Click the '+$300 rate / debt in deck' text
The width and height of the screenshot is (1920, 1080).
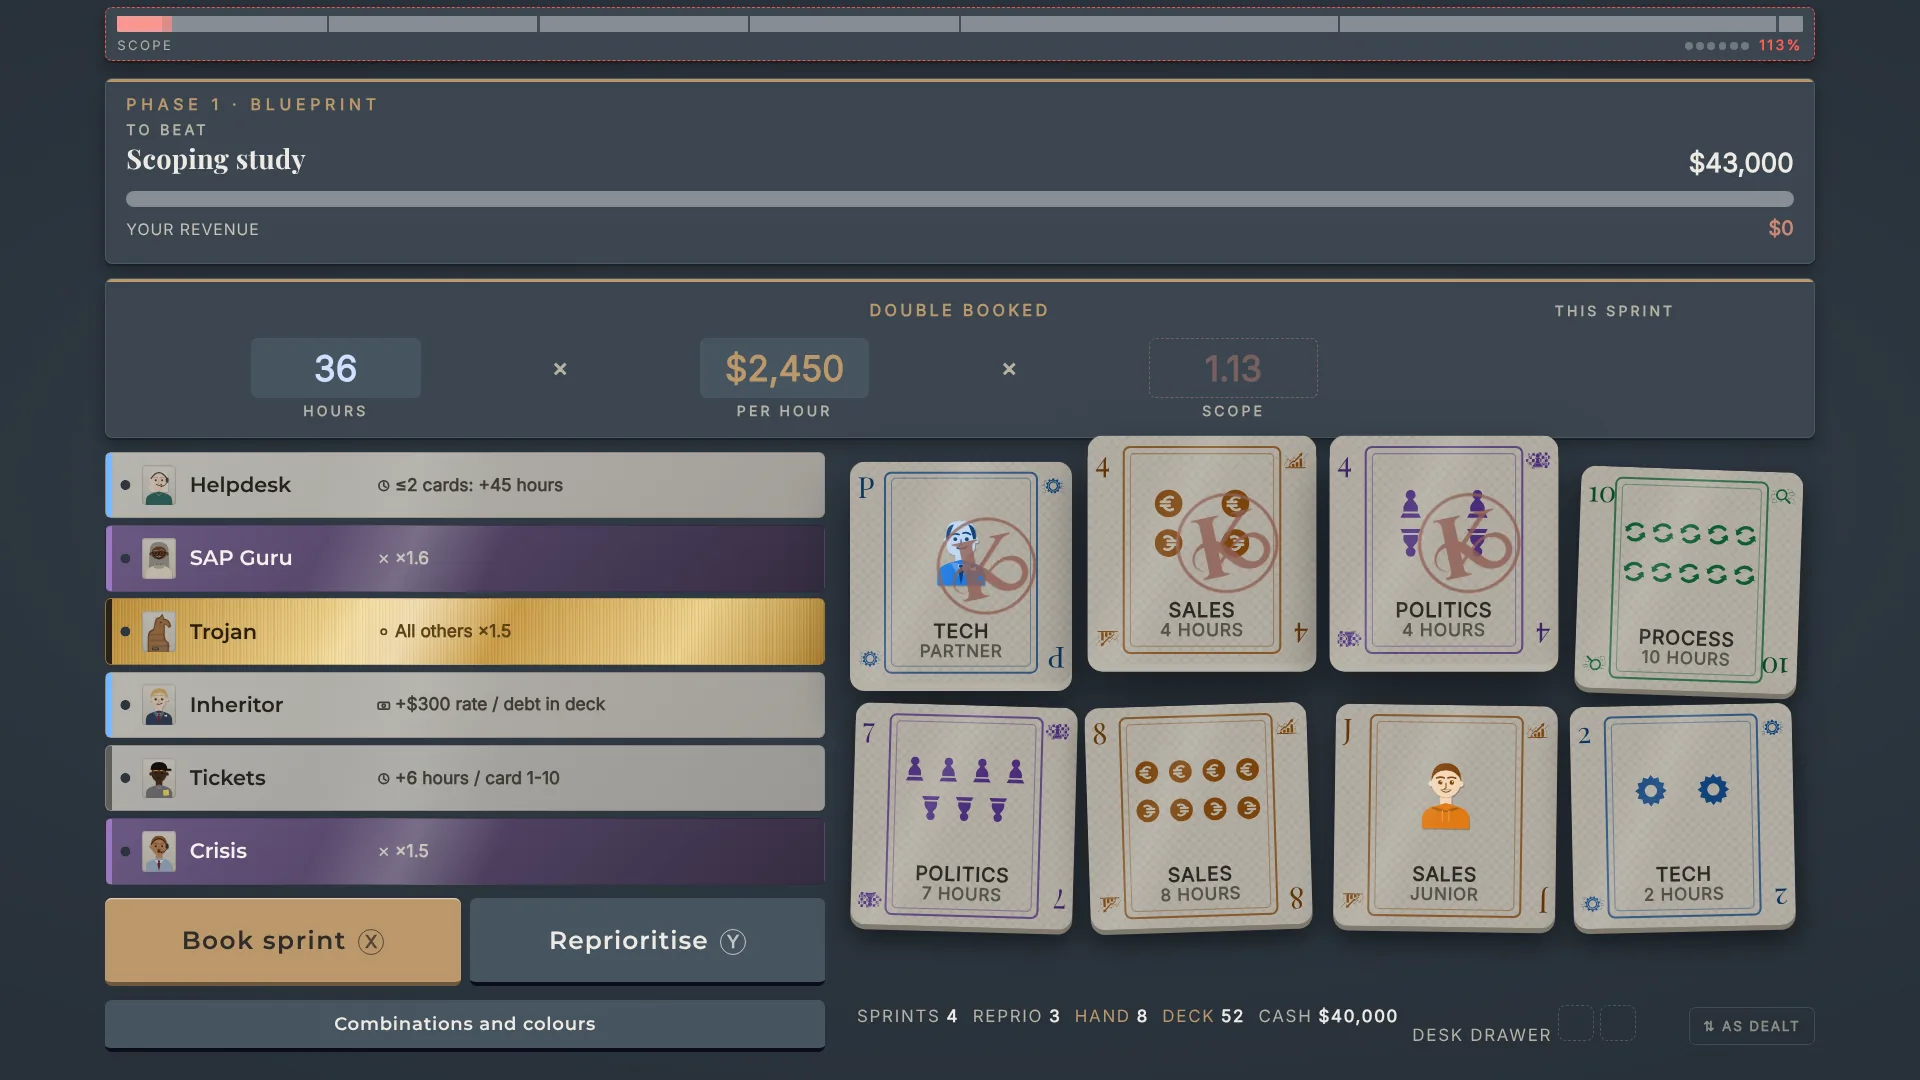click(x=500, y=705)
